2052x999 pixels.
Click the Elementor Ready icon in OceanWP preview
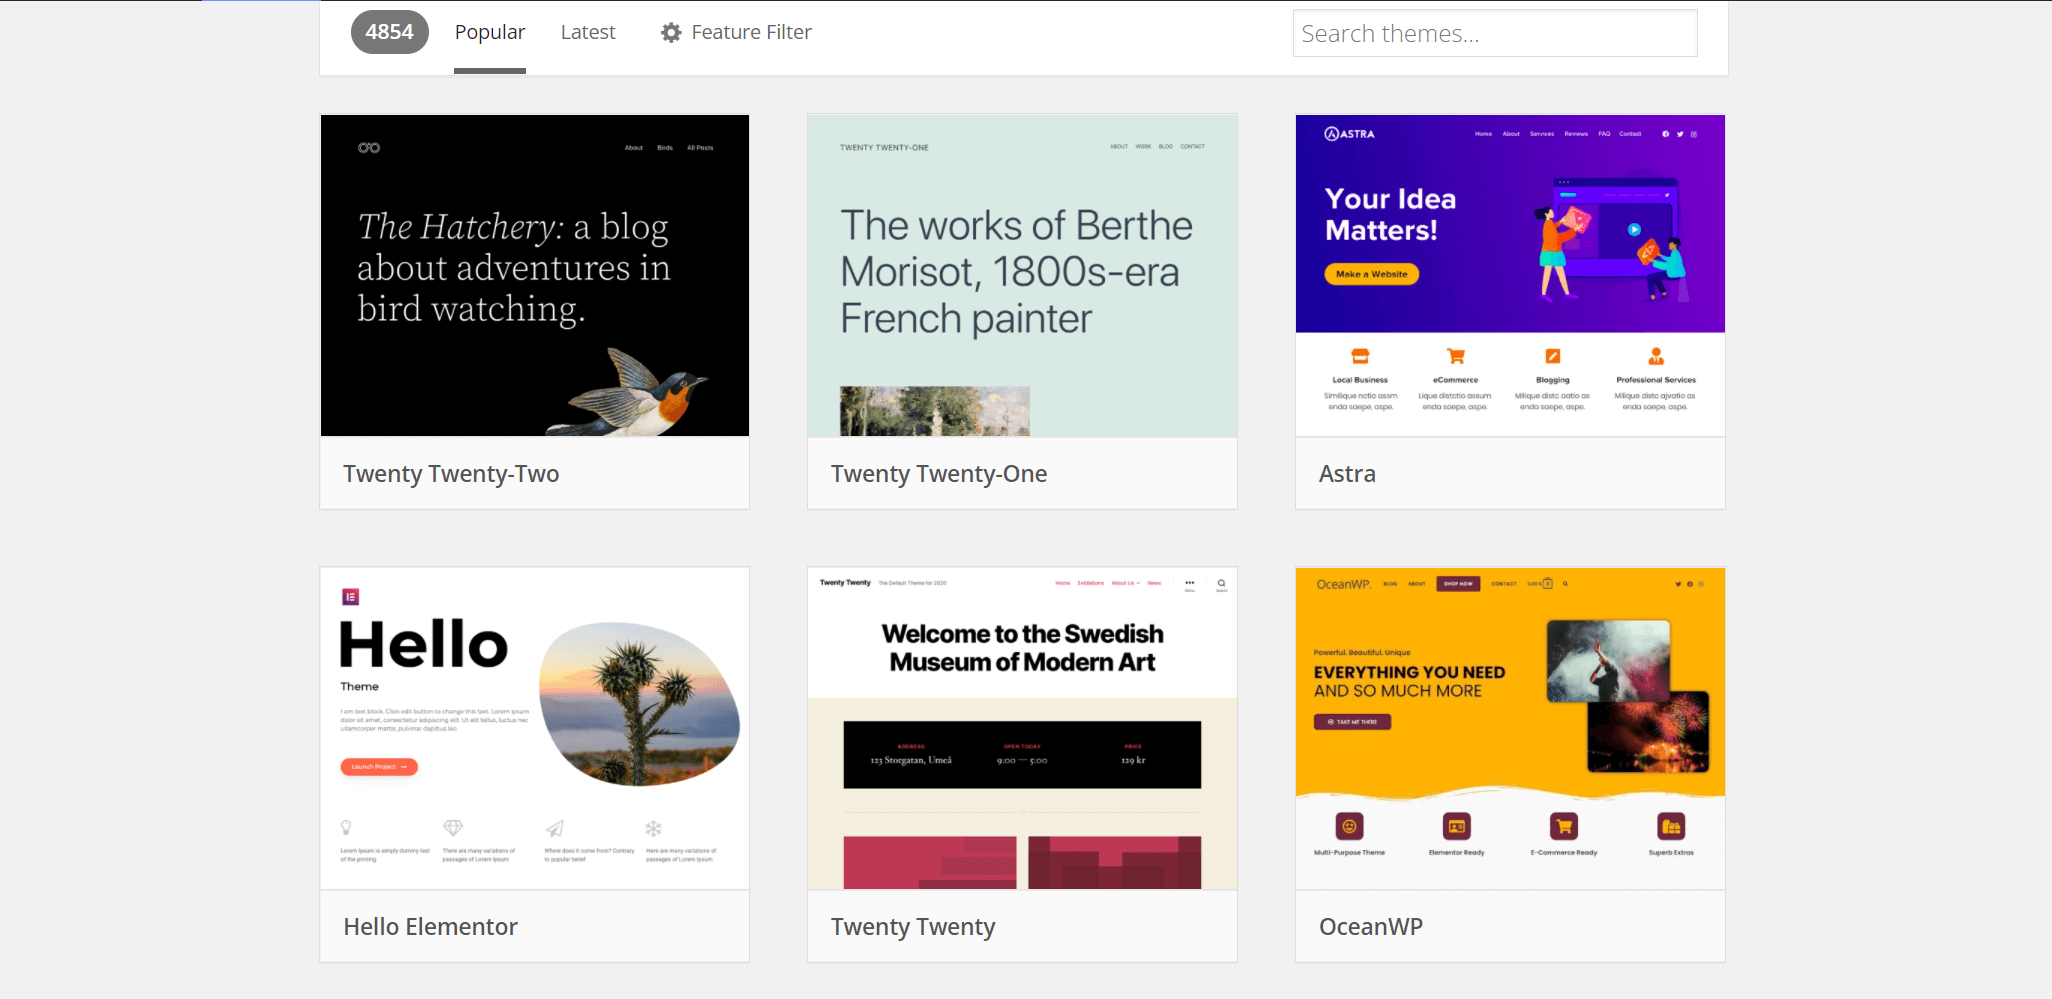(x=1456, y=826)
